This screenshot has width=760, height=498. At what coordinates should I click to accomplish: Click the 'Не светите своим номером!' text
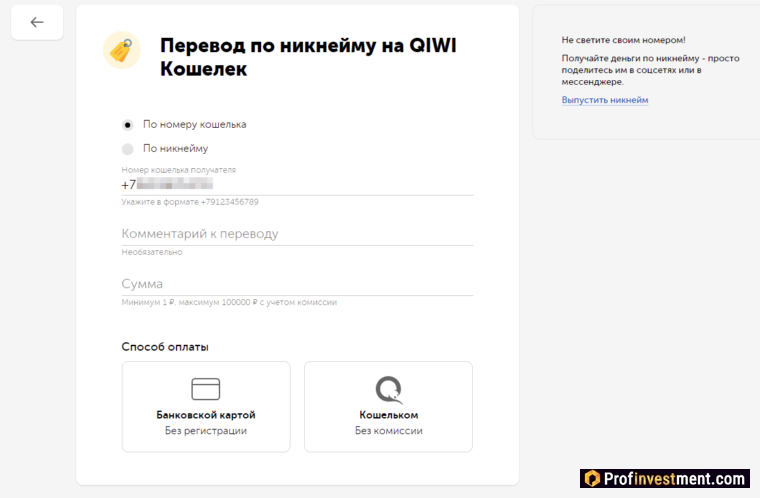click(x=623, y=40)
